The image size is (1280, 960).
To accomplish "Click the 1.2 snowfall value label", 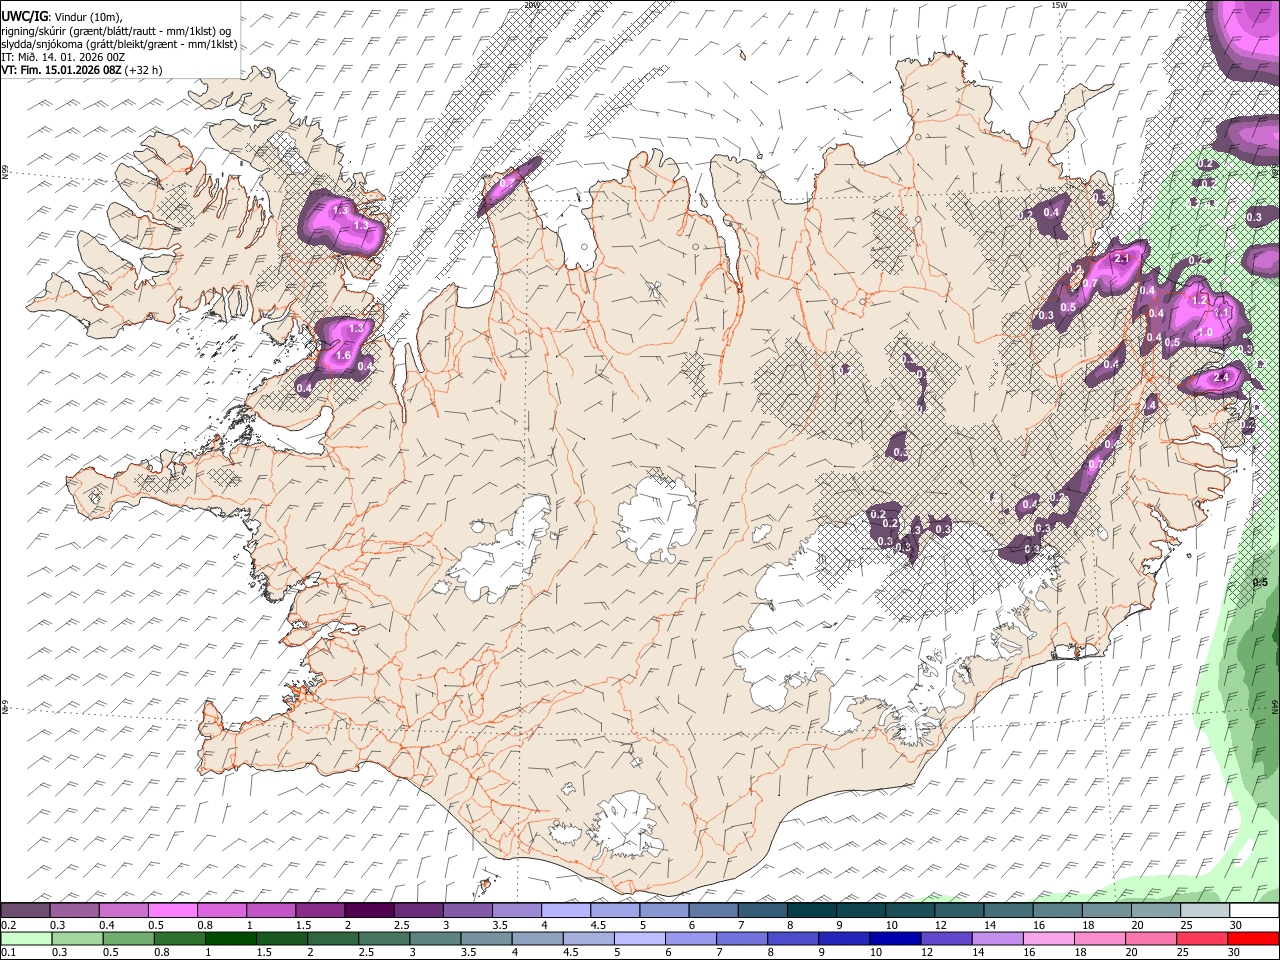I will pyautogui.click(x=1201, y=300).
